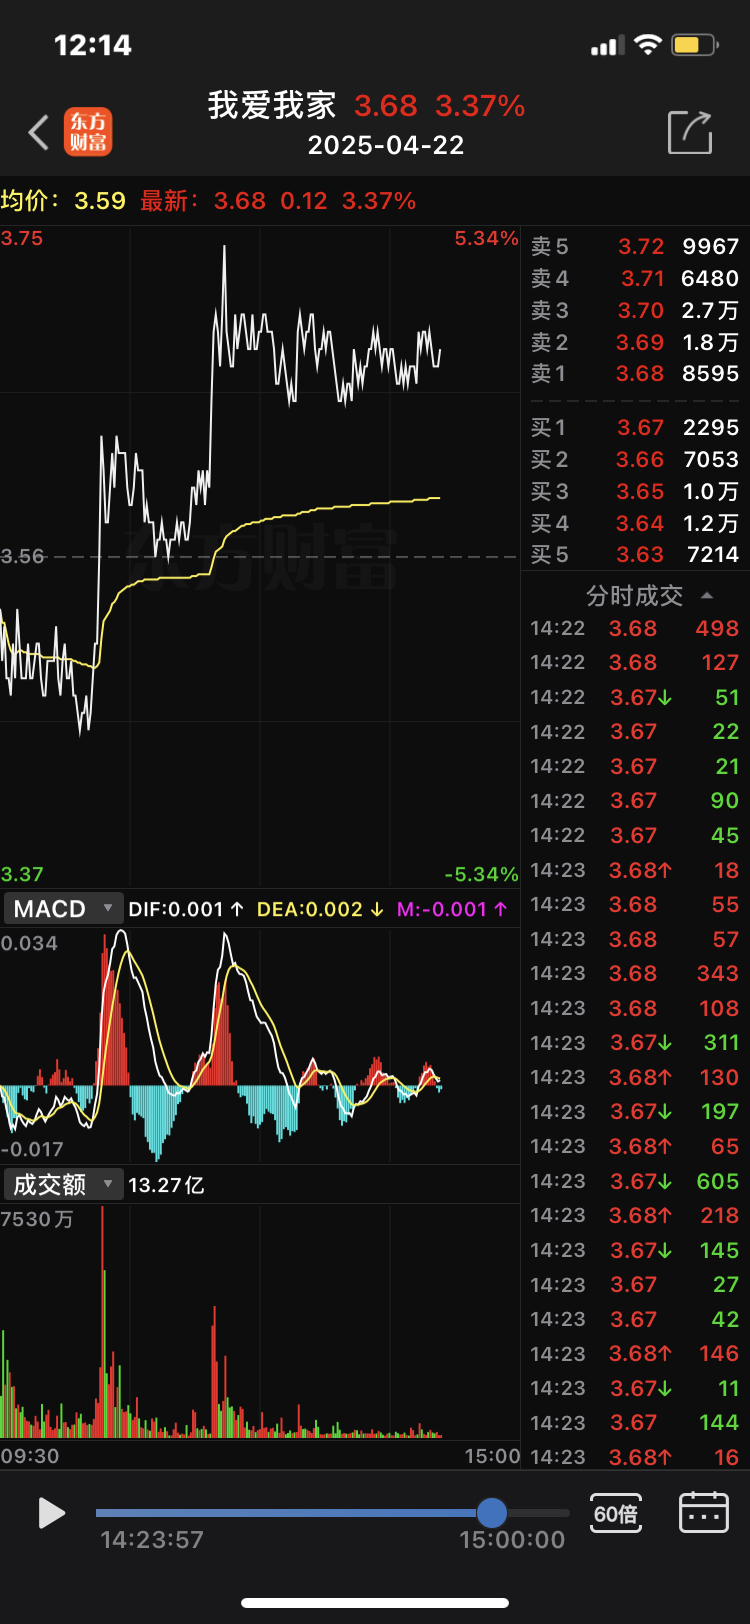Image resolution: width=750 pixels, height=1624 pixels.
Task: Tap the 13.27亿 turnover value
Action: tap(166, 1185)
